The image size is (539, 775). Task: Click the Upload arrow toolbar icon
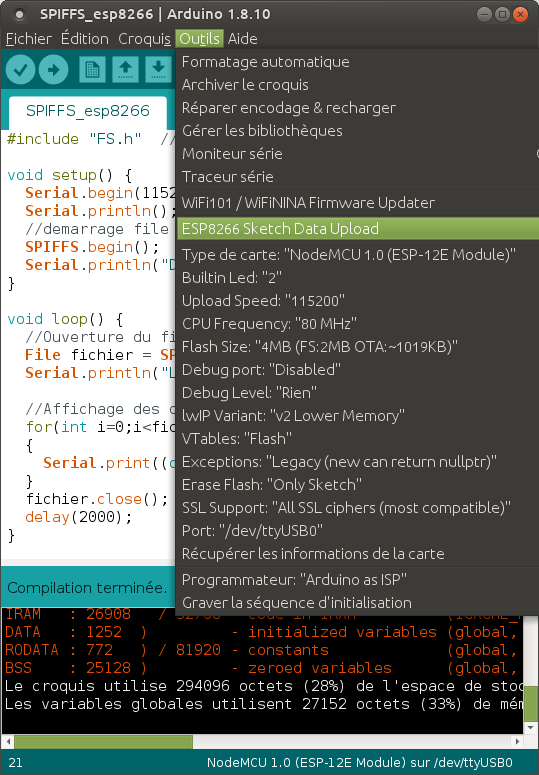53,69
